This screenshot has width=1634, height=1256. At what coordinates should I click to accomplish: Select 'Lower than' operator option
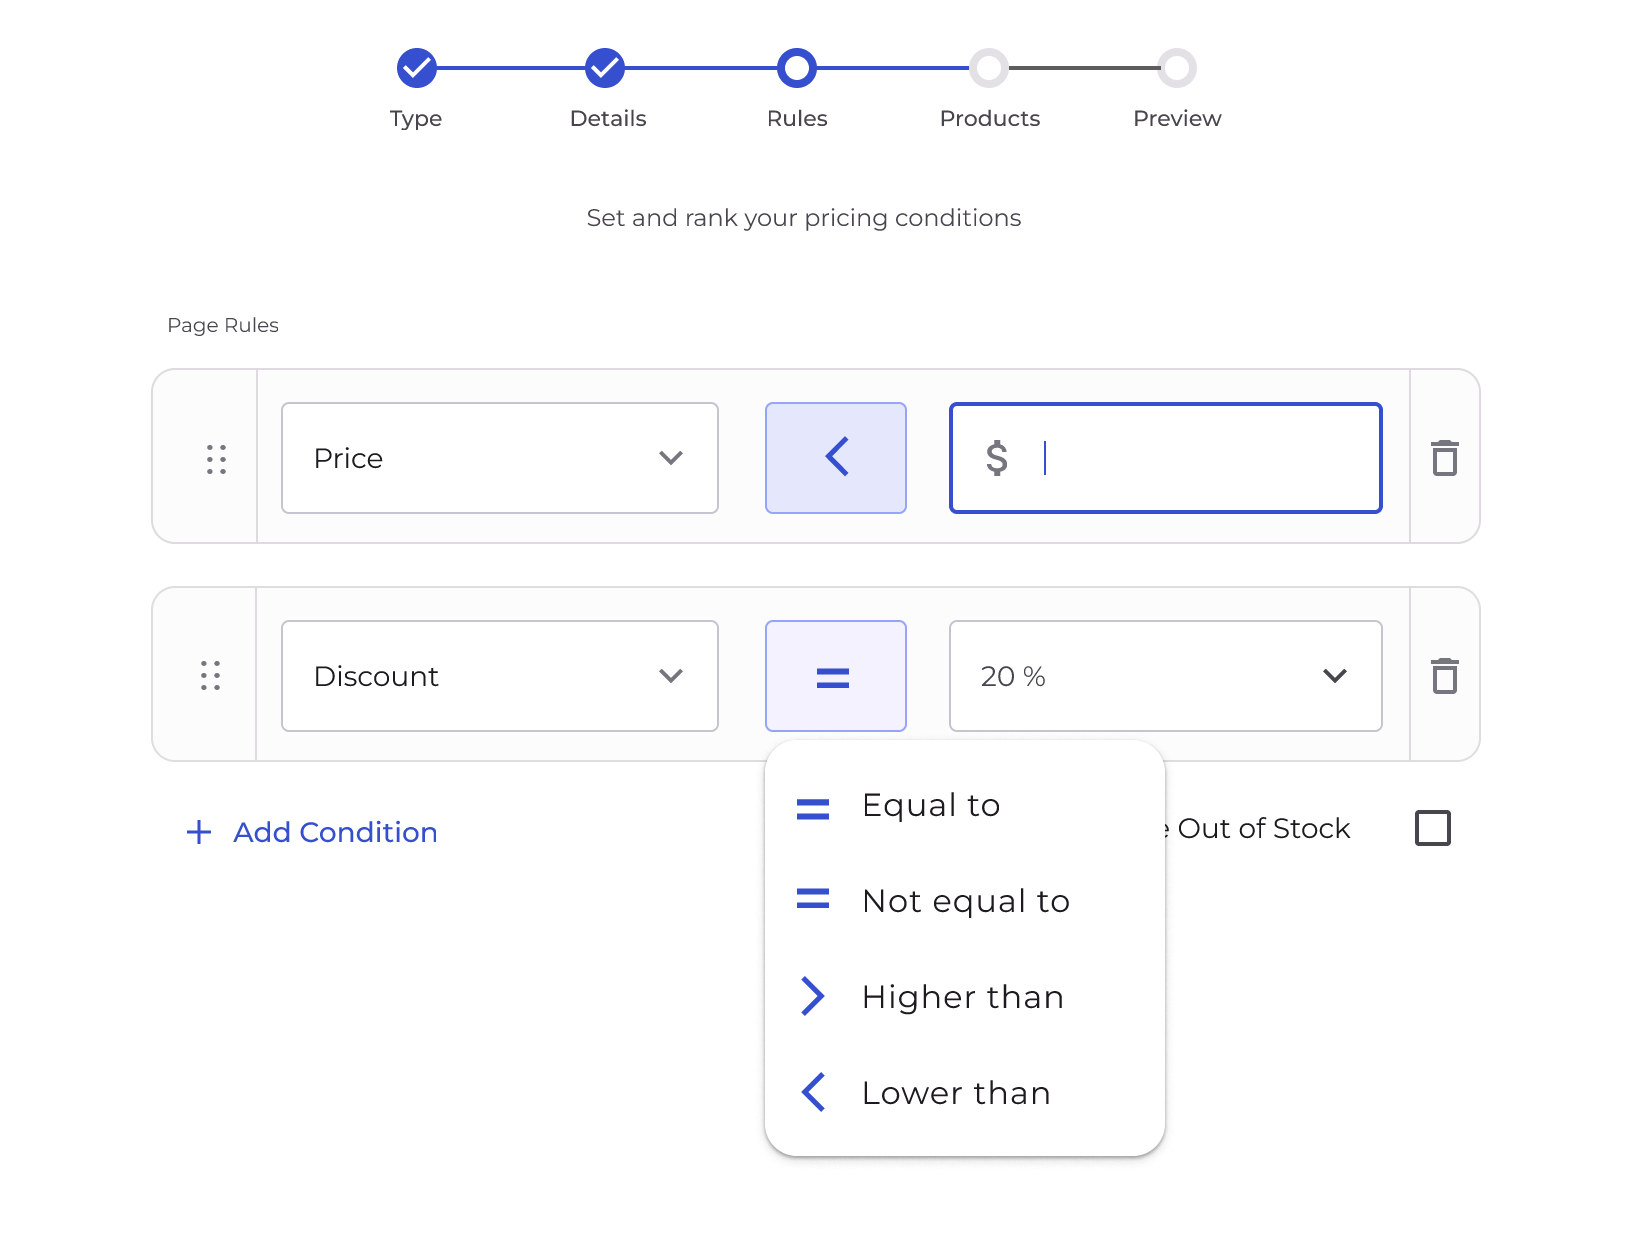tap(956, 1093)
